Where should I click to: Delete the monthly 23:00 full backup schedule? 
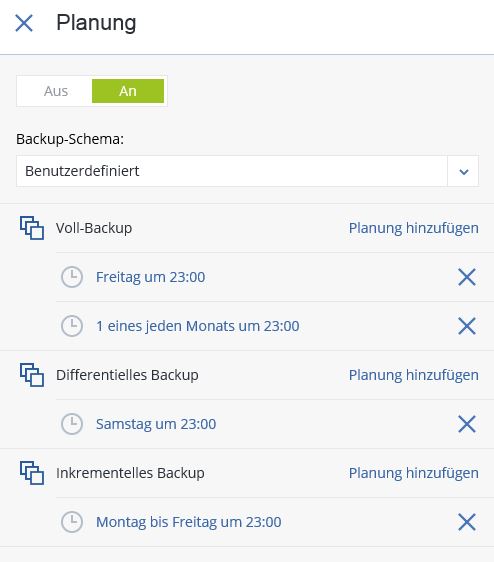[467, 326]
